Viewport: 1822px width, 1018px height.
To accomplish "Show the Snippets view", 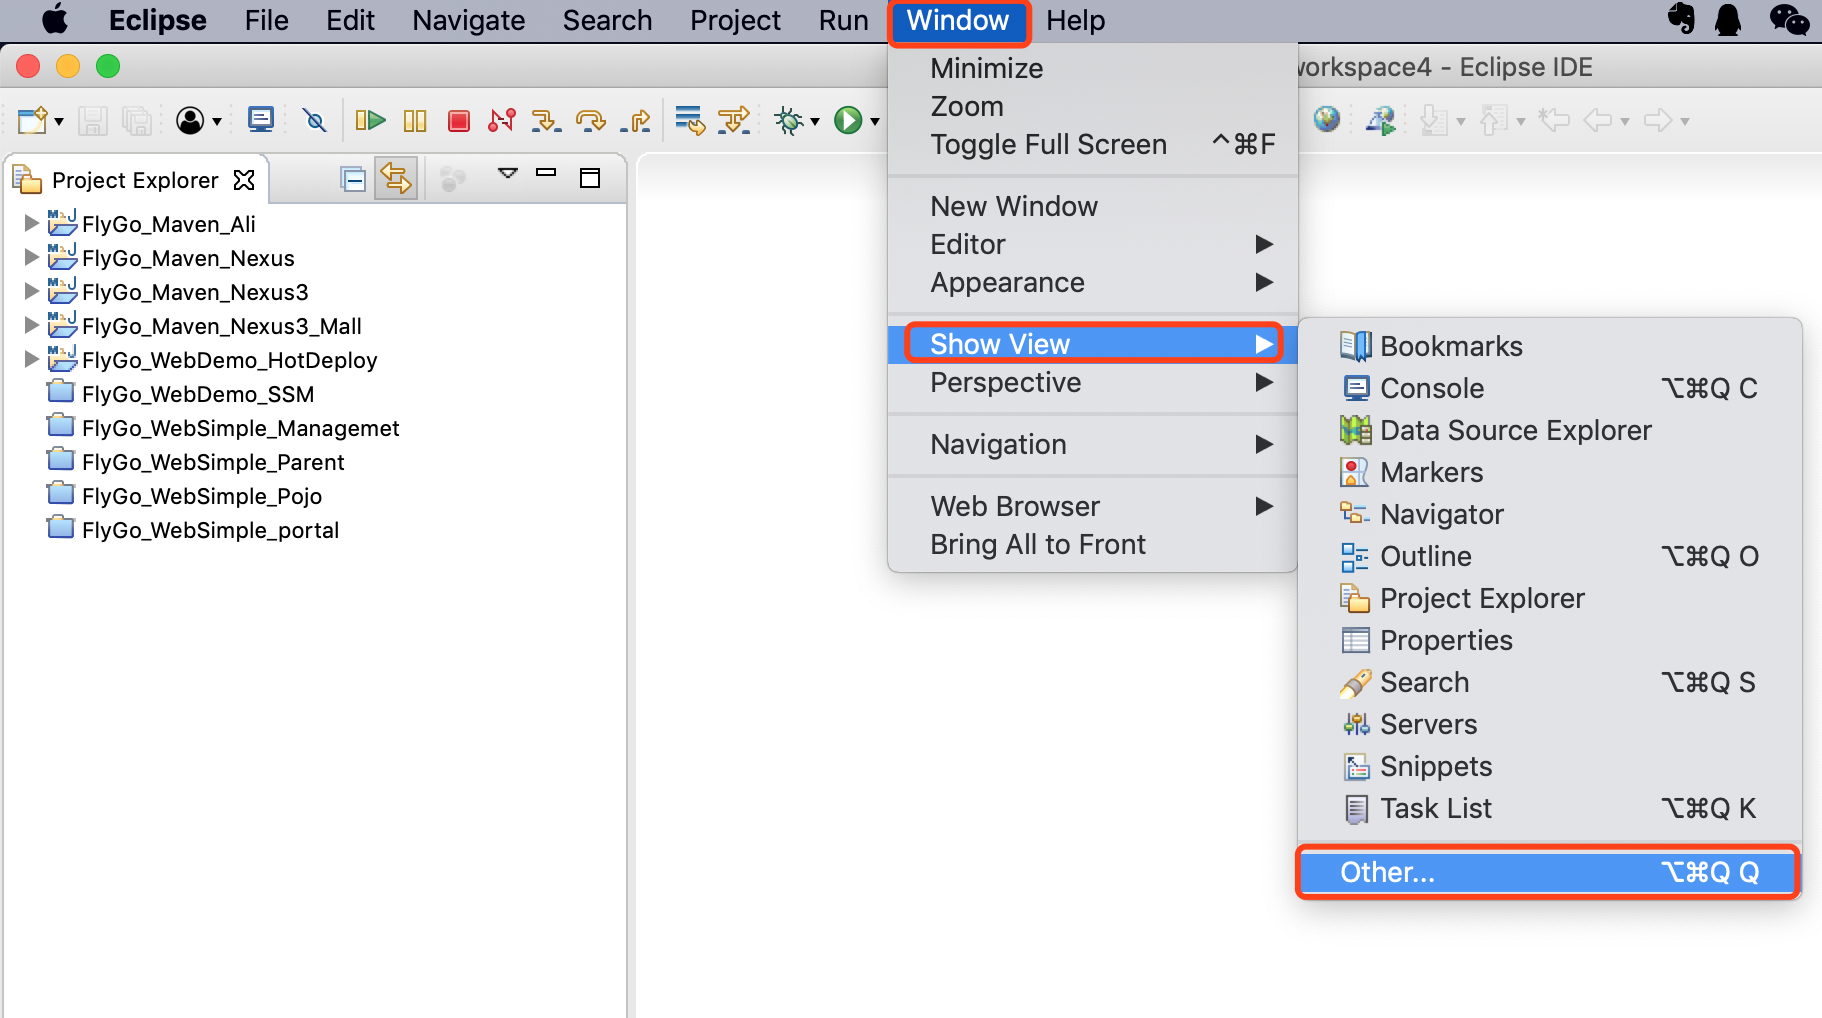I will [x=1550, y=766].
